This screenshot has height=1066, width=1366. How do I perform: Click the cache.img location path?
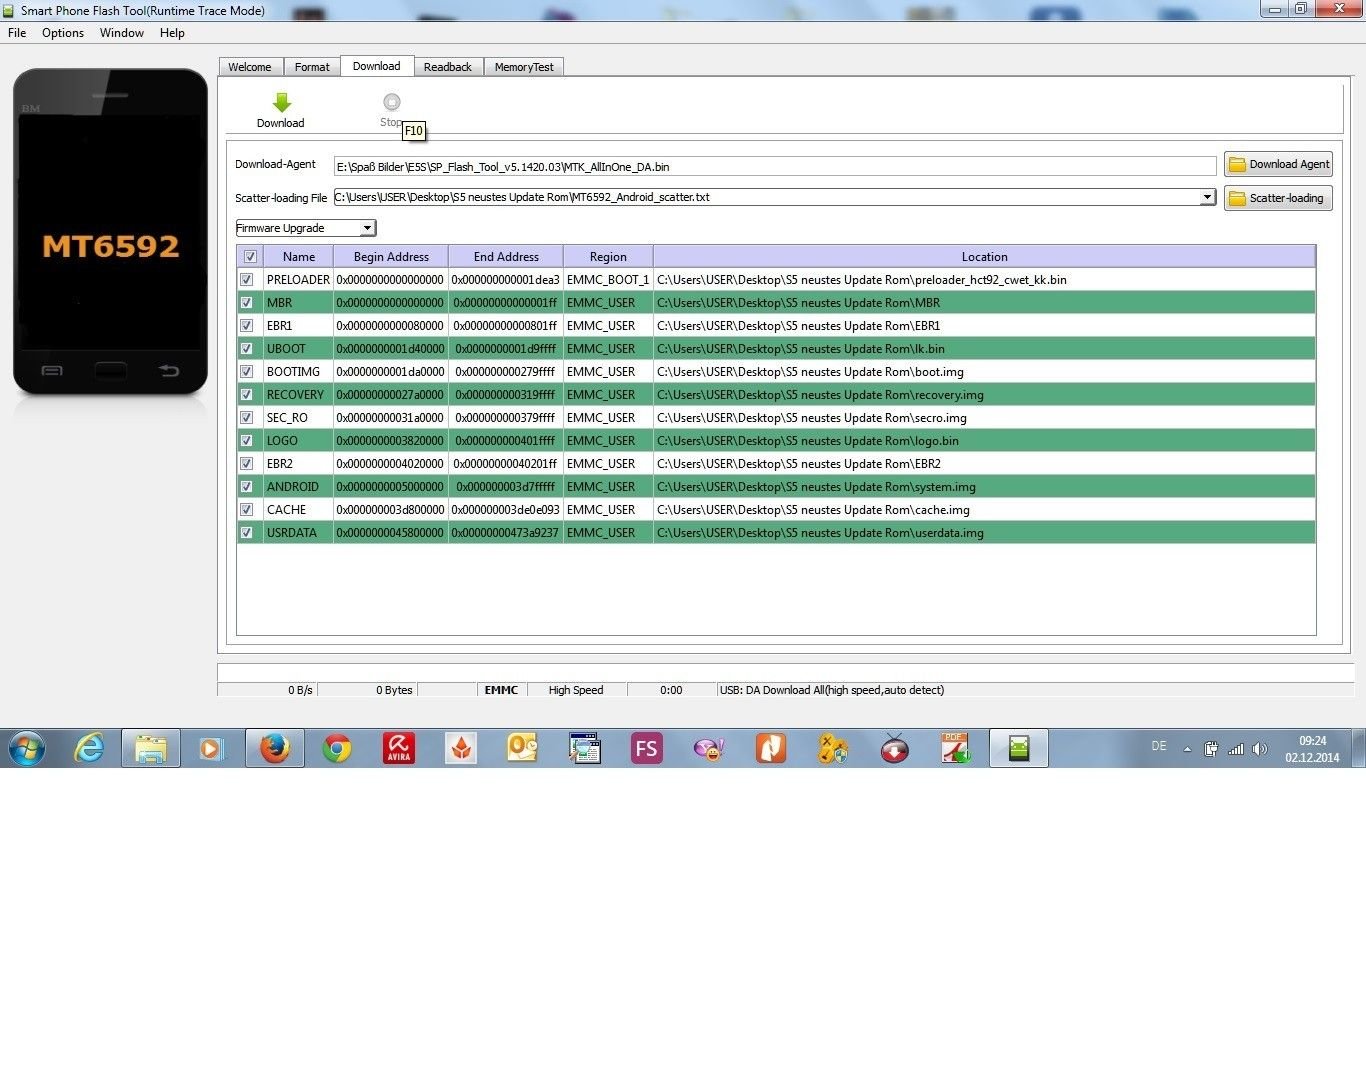point(813,510)
